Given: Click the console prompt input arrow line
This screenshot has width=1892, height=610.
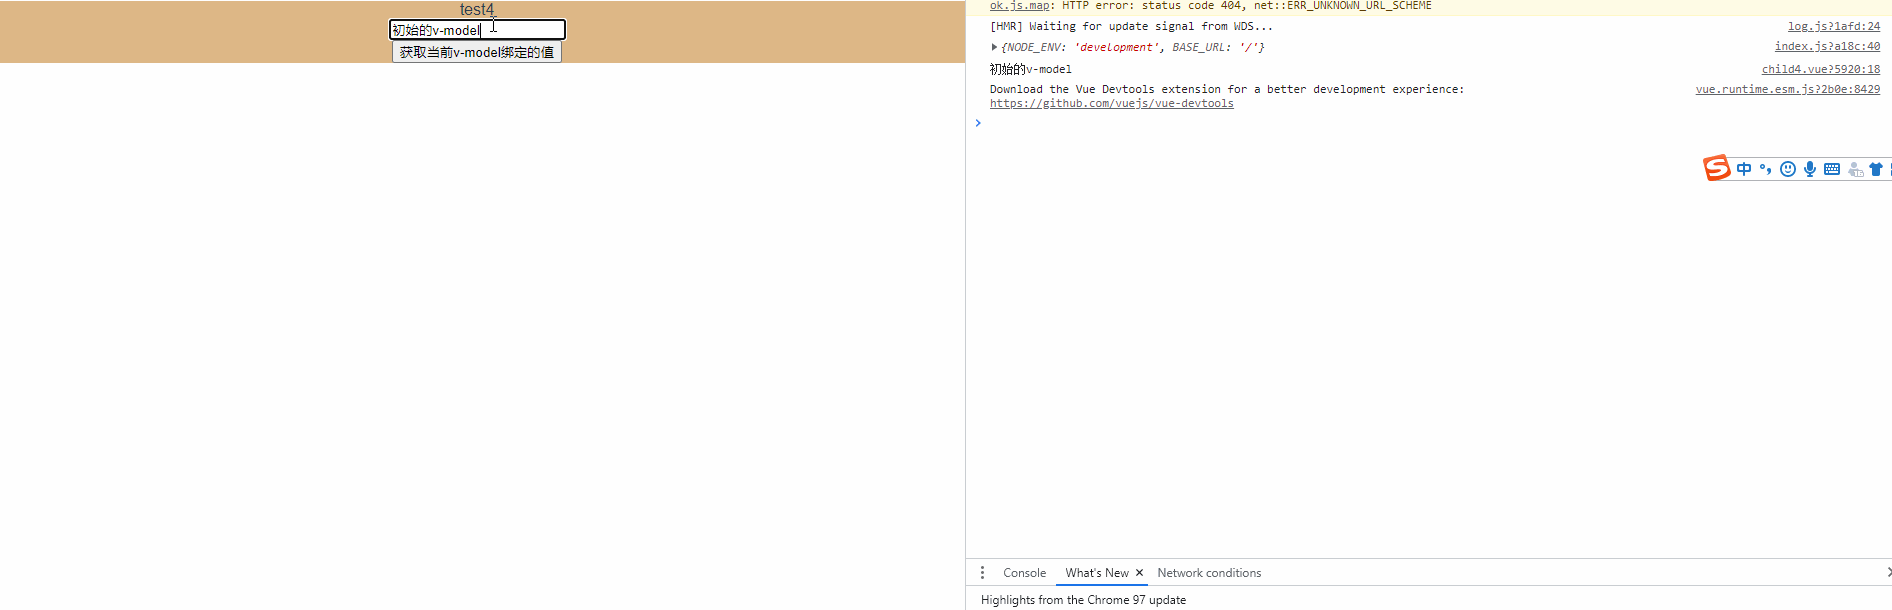Looking at the screenshot, I should click(1428, 123).
